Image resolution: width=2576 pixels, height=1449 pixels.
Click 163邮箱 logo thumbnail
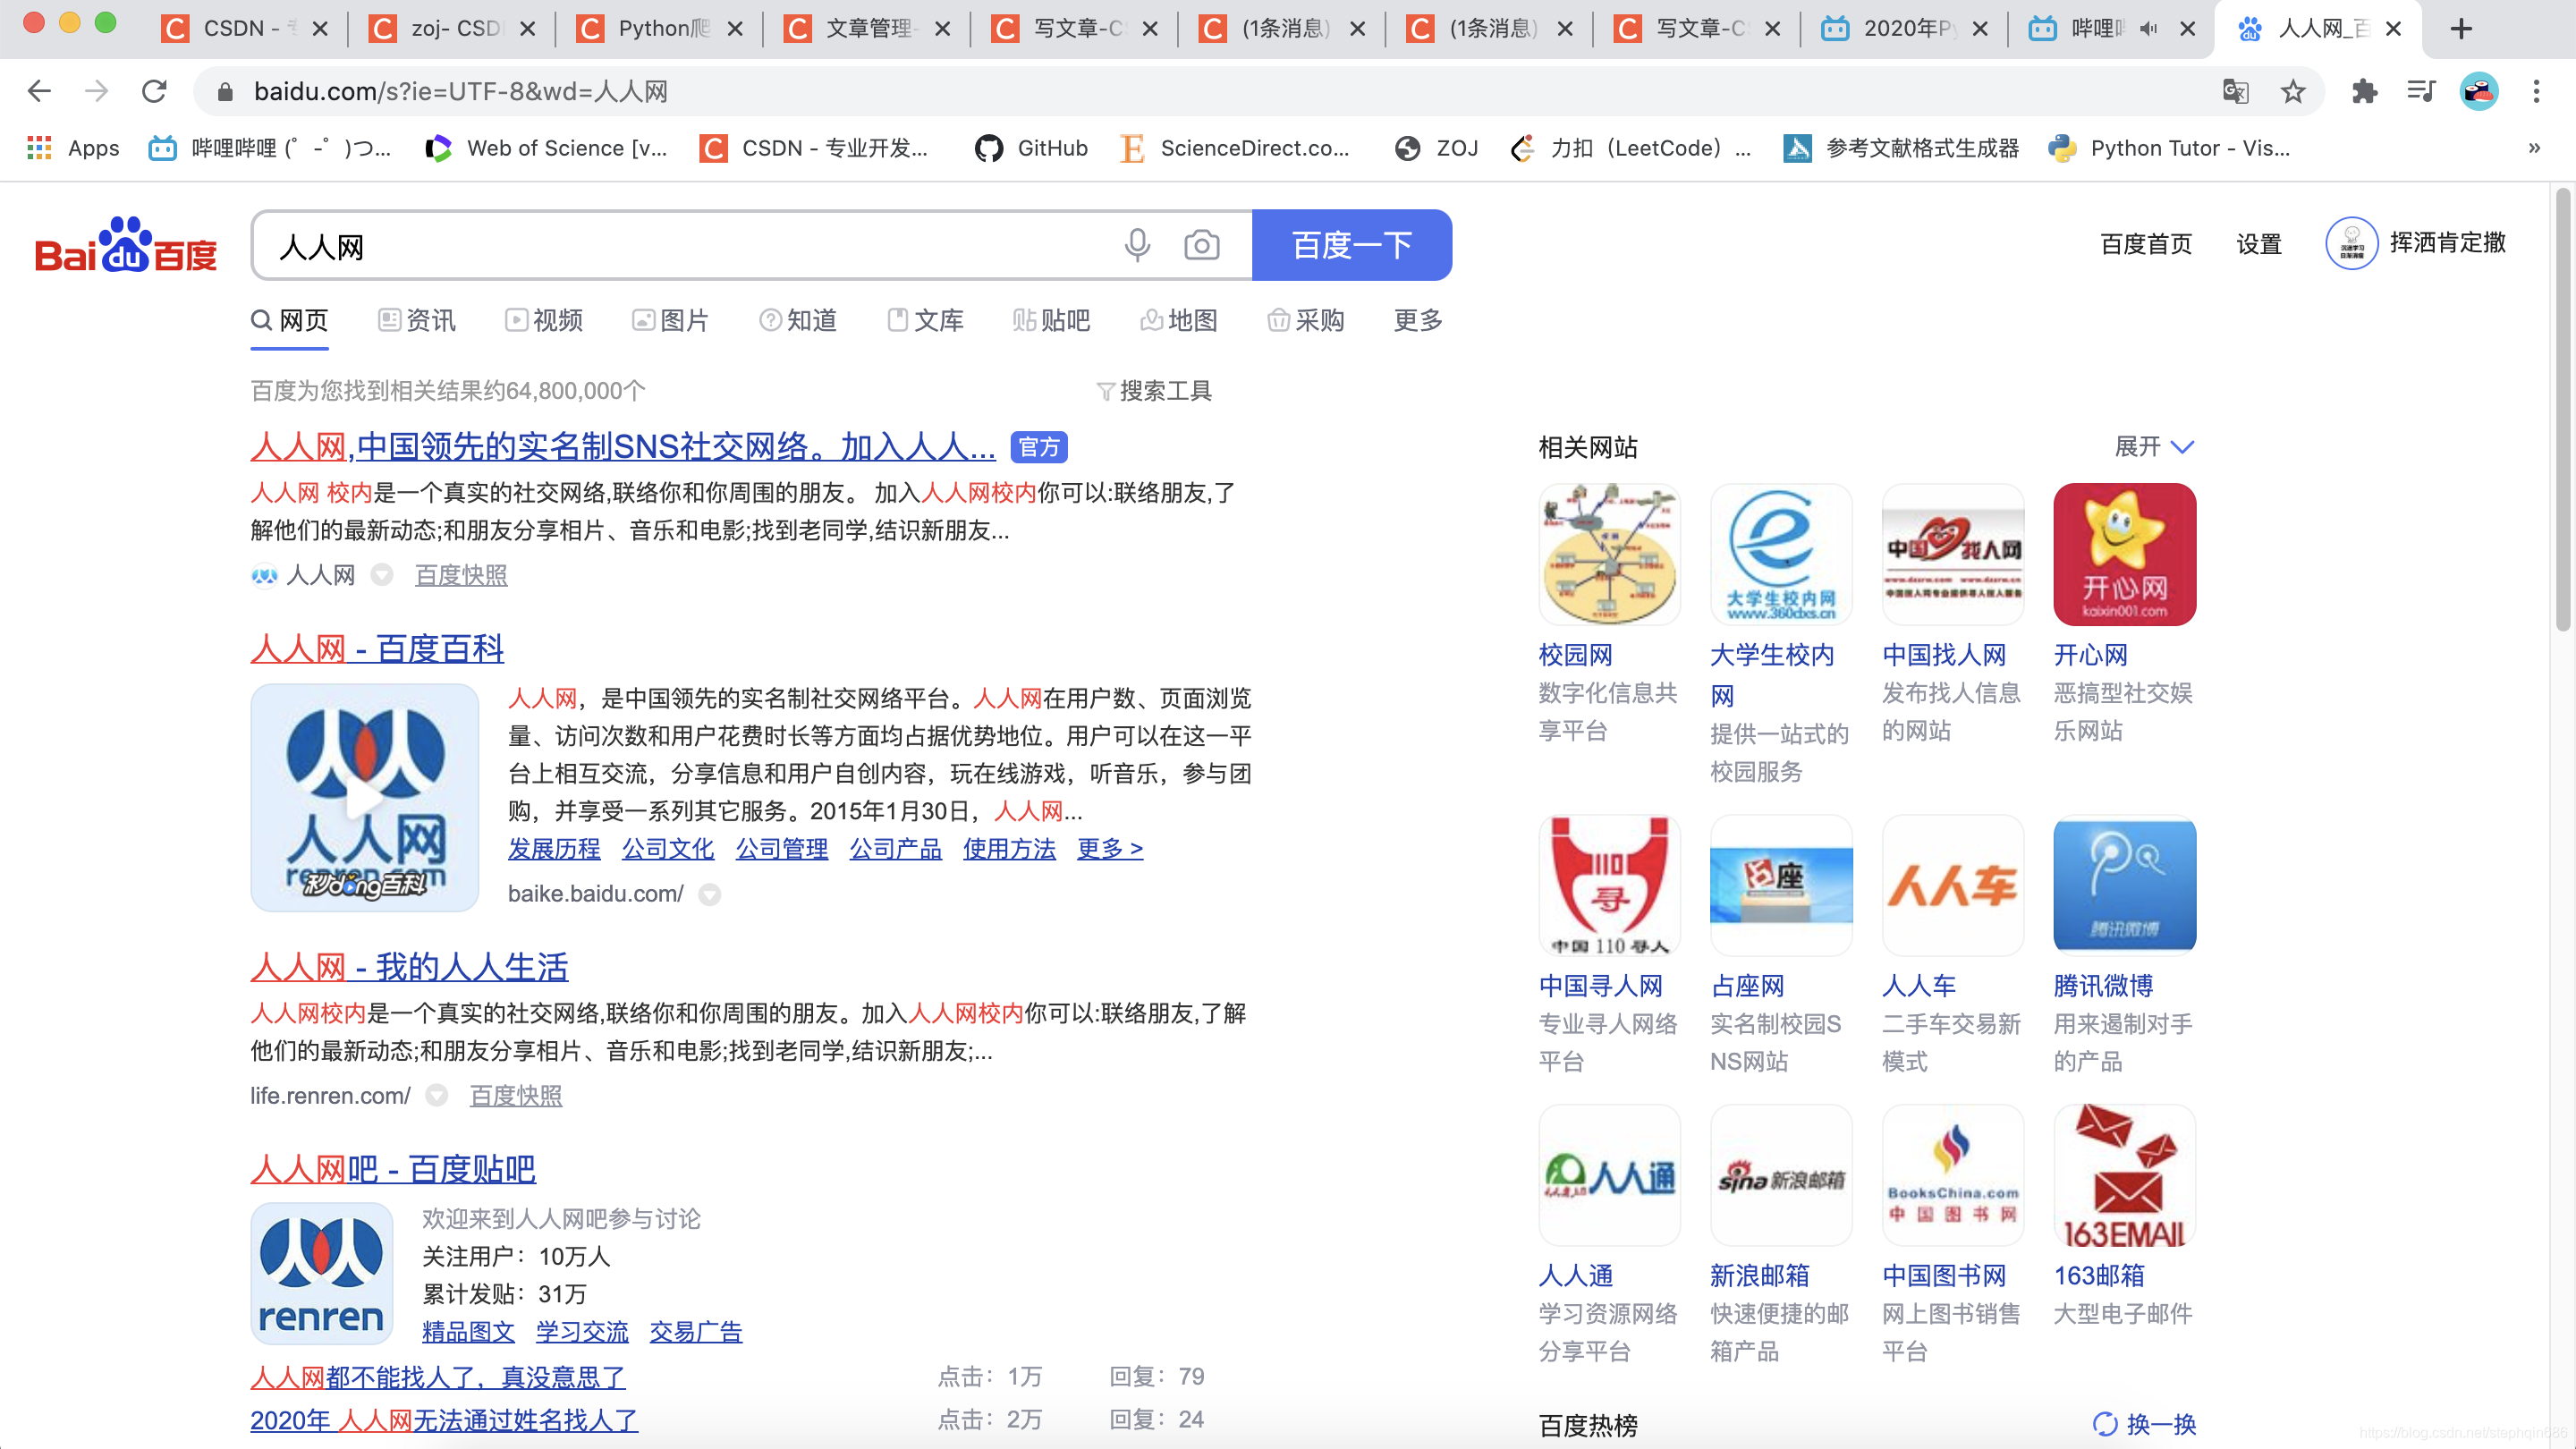(x=2124, y=1175)
